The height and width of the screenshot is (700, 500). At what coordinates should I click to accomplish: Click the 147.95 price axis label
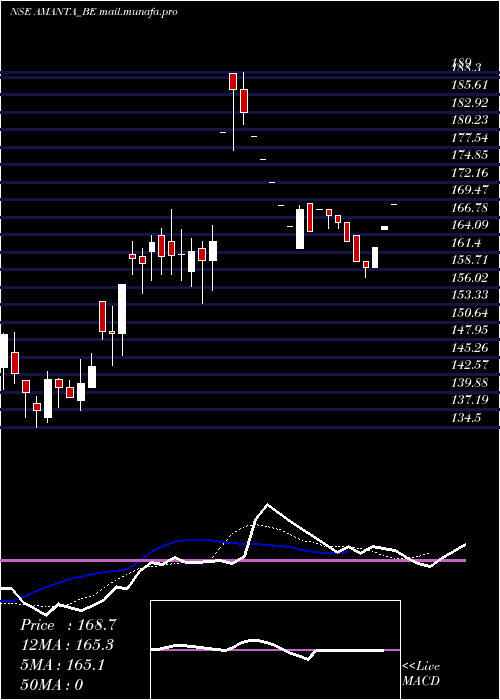pos(470,330)
